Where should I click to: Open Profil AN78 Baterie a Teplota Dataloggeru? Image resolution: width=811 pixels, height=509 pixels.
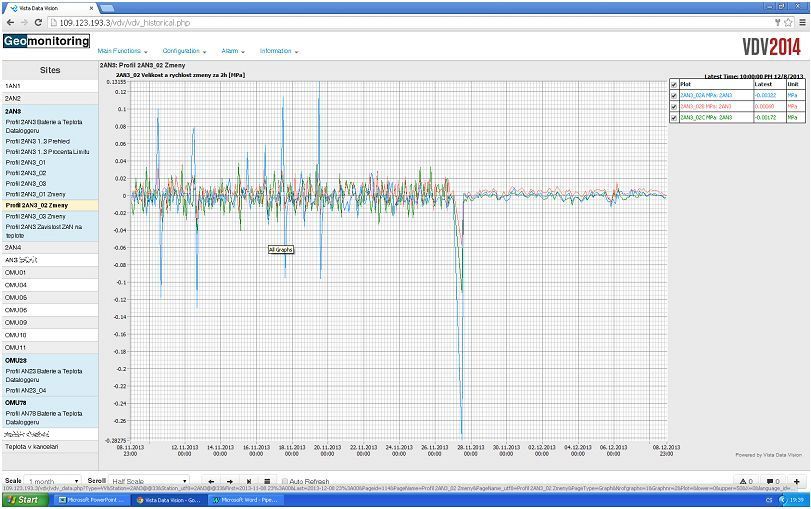44,418
